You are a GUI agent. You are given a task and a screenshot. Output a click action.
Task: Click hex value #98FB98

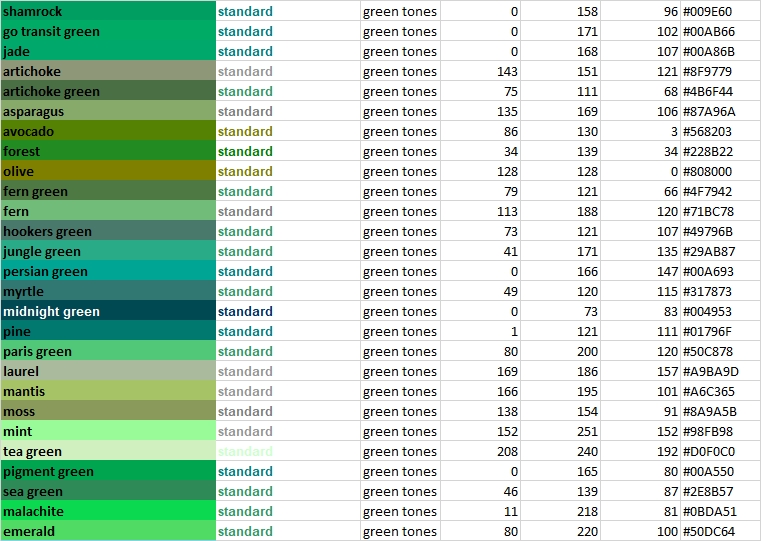pyautogui.click(x=708, y=432)
